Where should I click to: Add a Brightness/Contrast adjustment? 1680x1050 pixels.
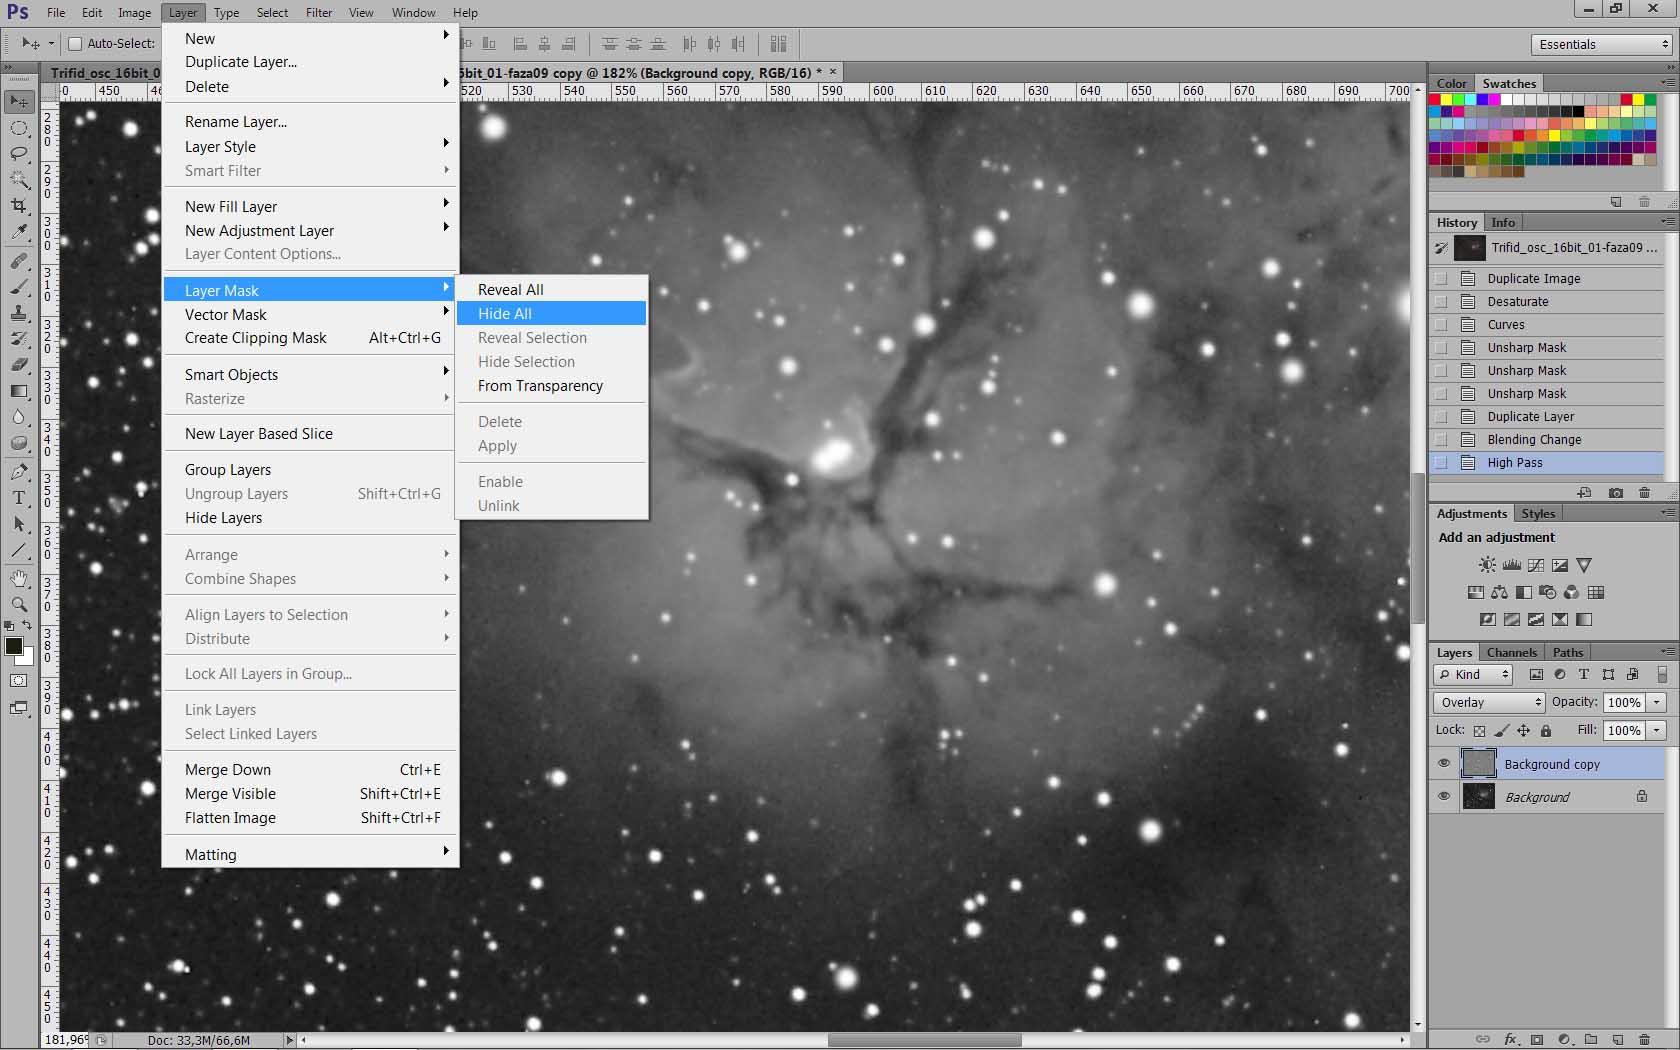[1488, 566]
